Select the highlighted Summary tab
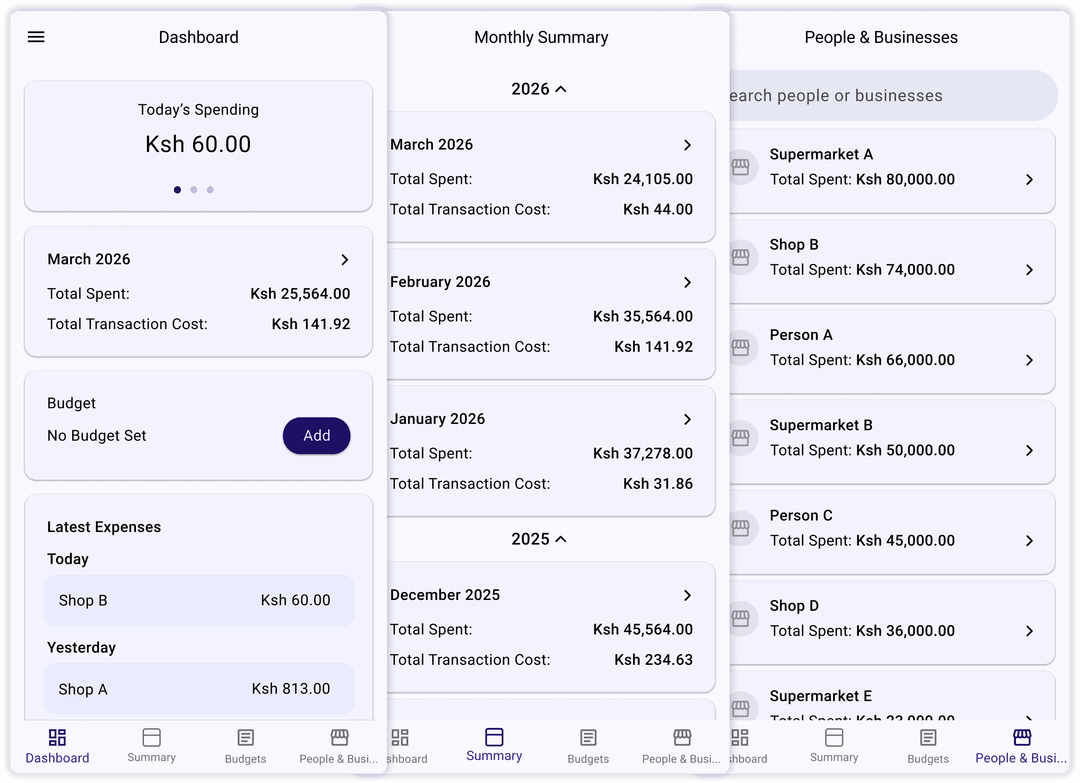The image size is (1080, 783). tap(494, 745)
